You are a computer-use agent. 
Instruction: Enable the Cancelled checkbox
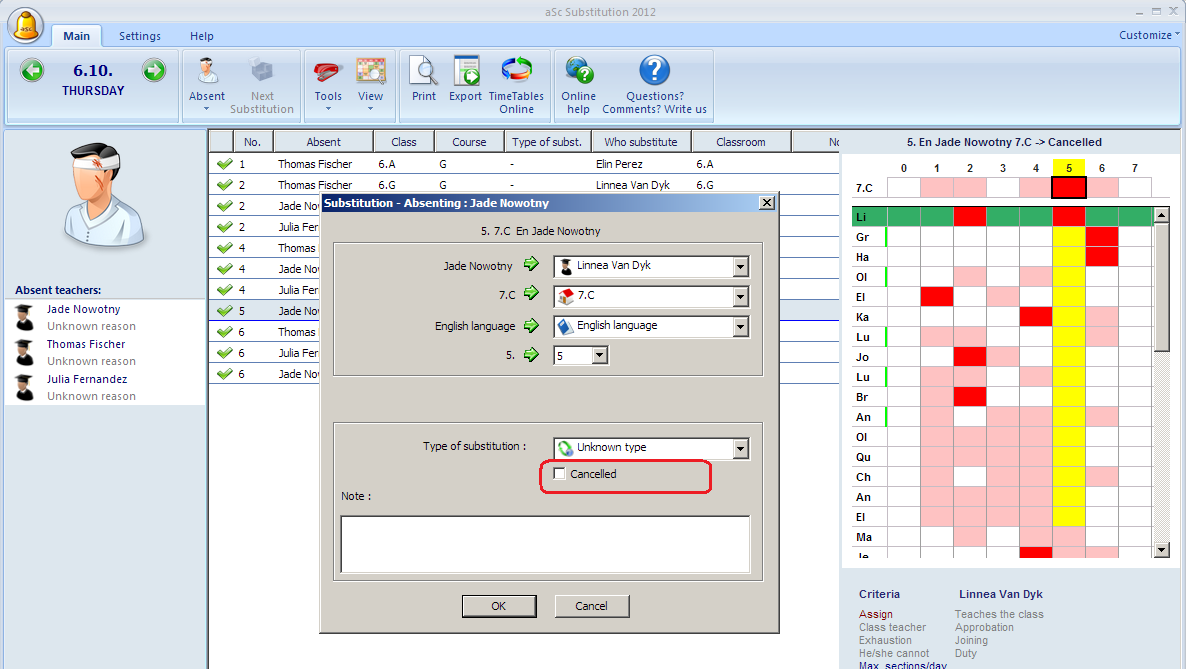(560, 474)
